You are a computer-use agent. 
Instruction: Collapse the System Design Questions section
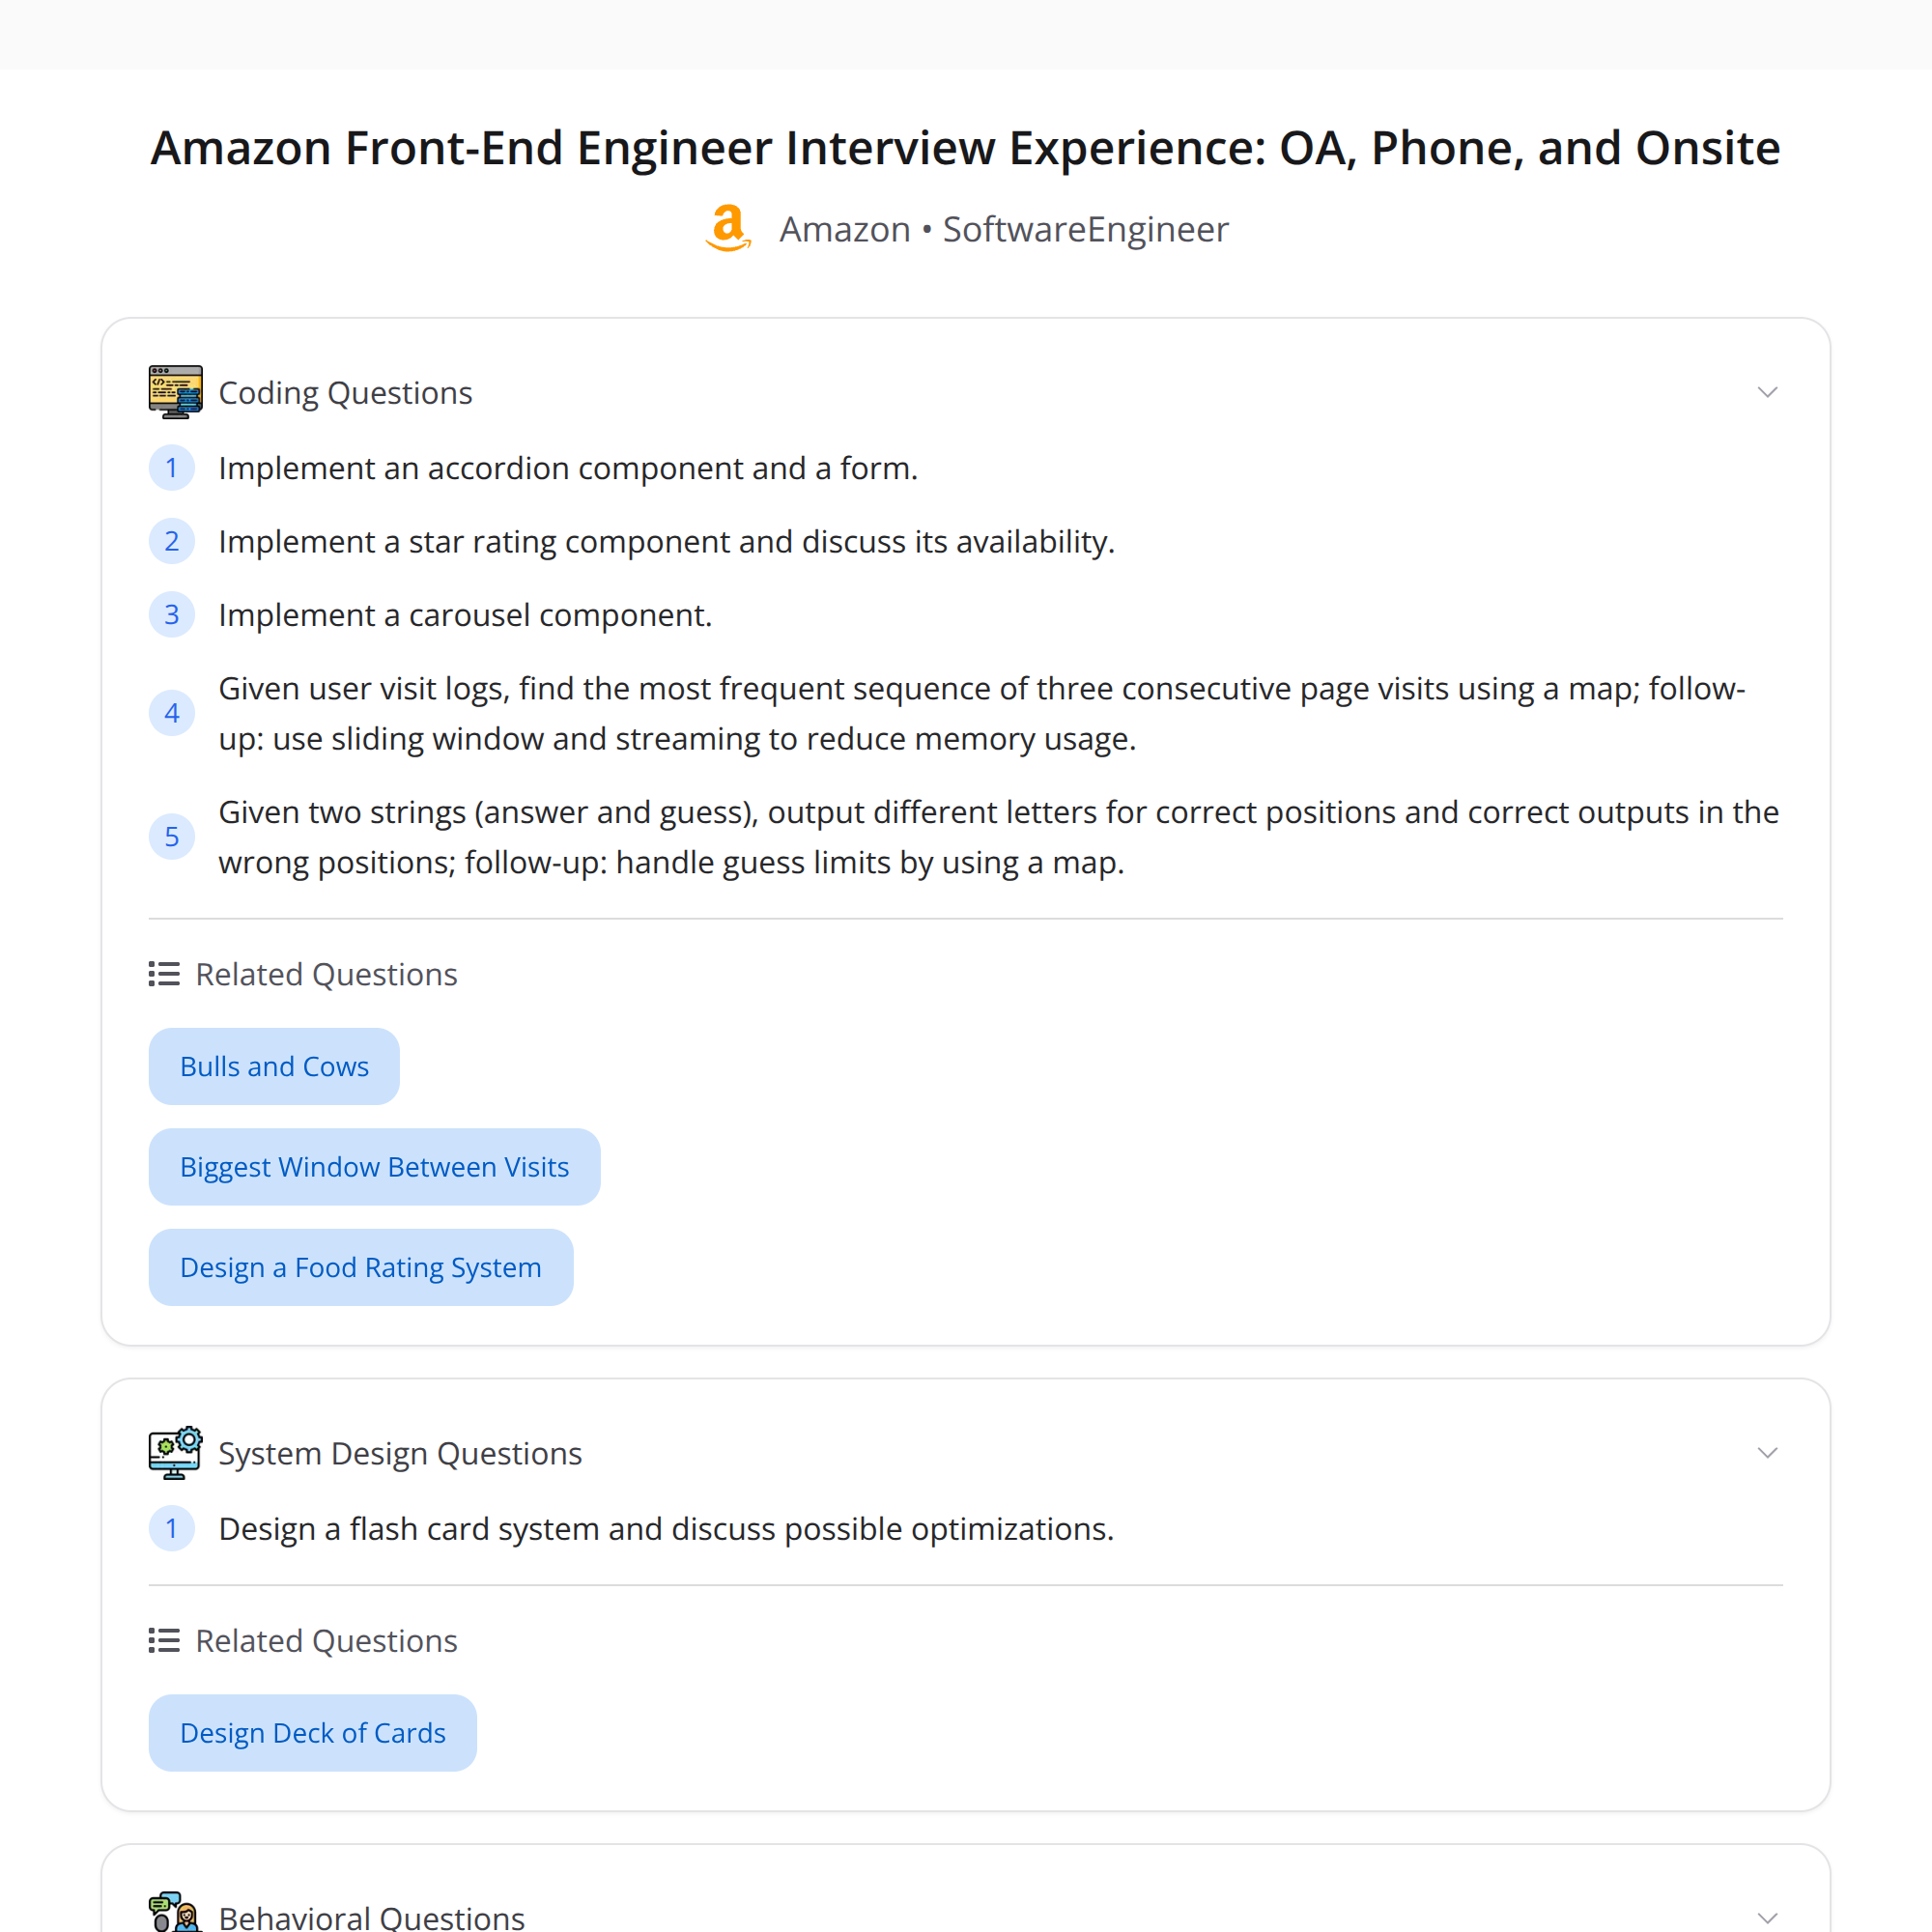click(1768, 1452)
